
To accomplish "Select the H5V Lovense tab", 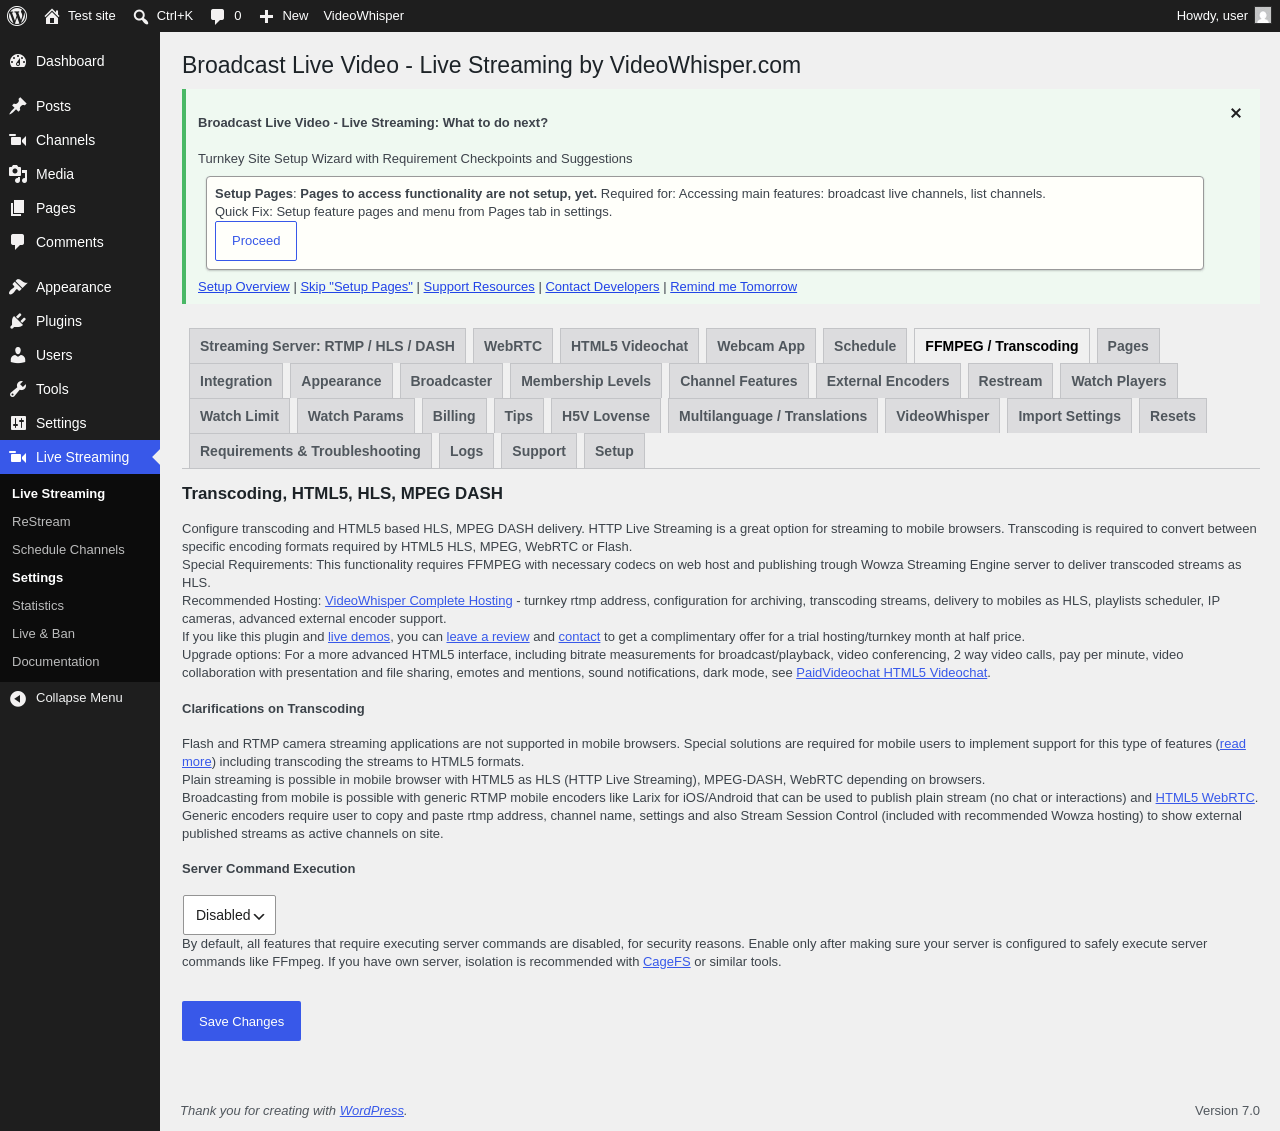I will (606, 416).
